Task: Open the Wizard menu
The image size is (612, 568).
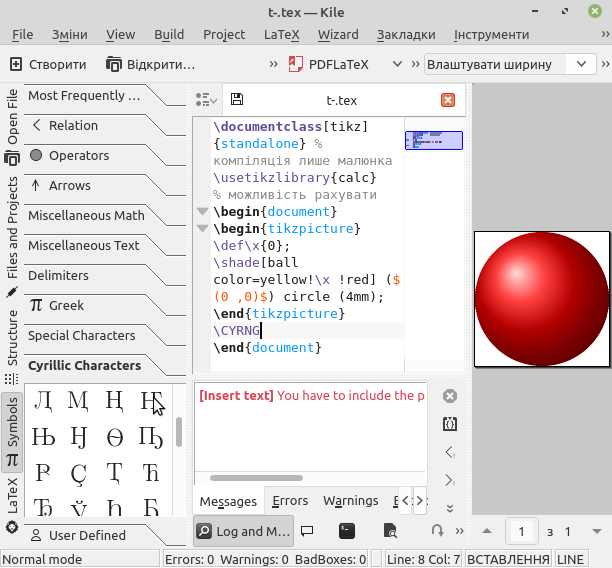Action: (x=338, y=35)
